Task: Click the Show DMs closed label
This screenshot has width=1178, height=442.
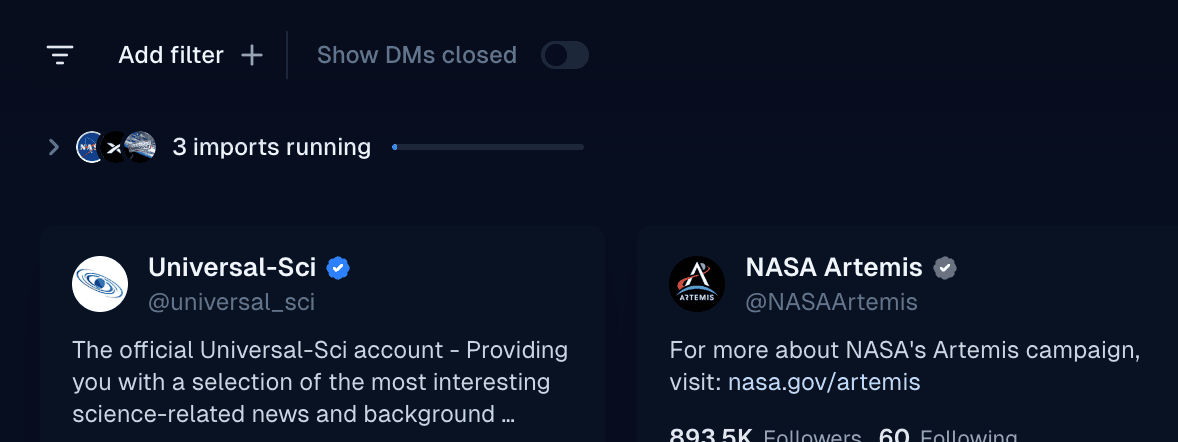Action: pos(416,55)
